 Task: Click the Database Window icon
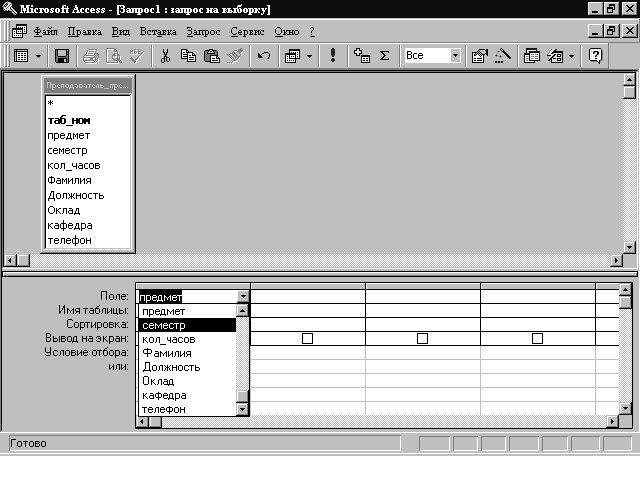click(x=531, y=56)
